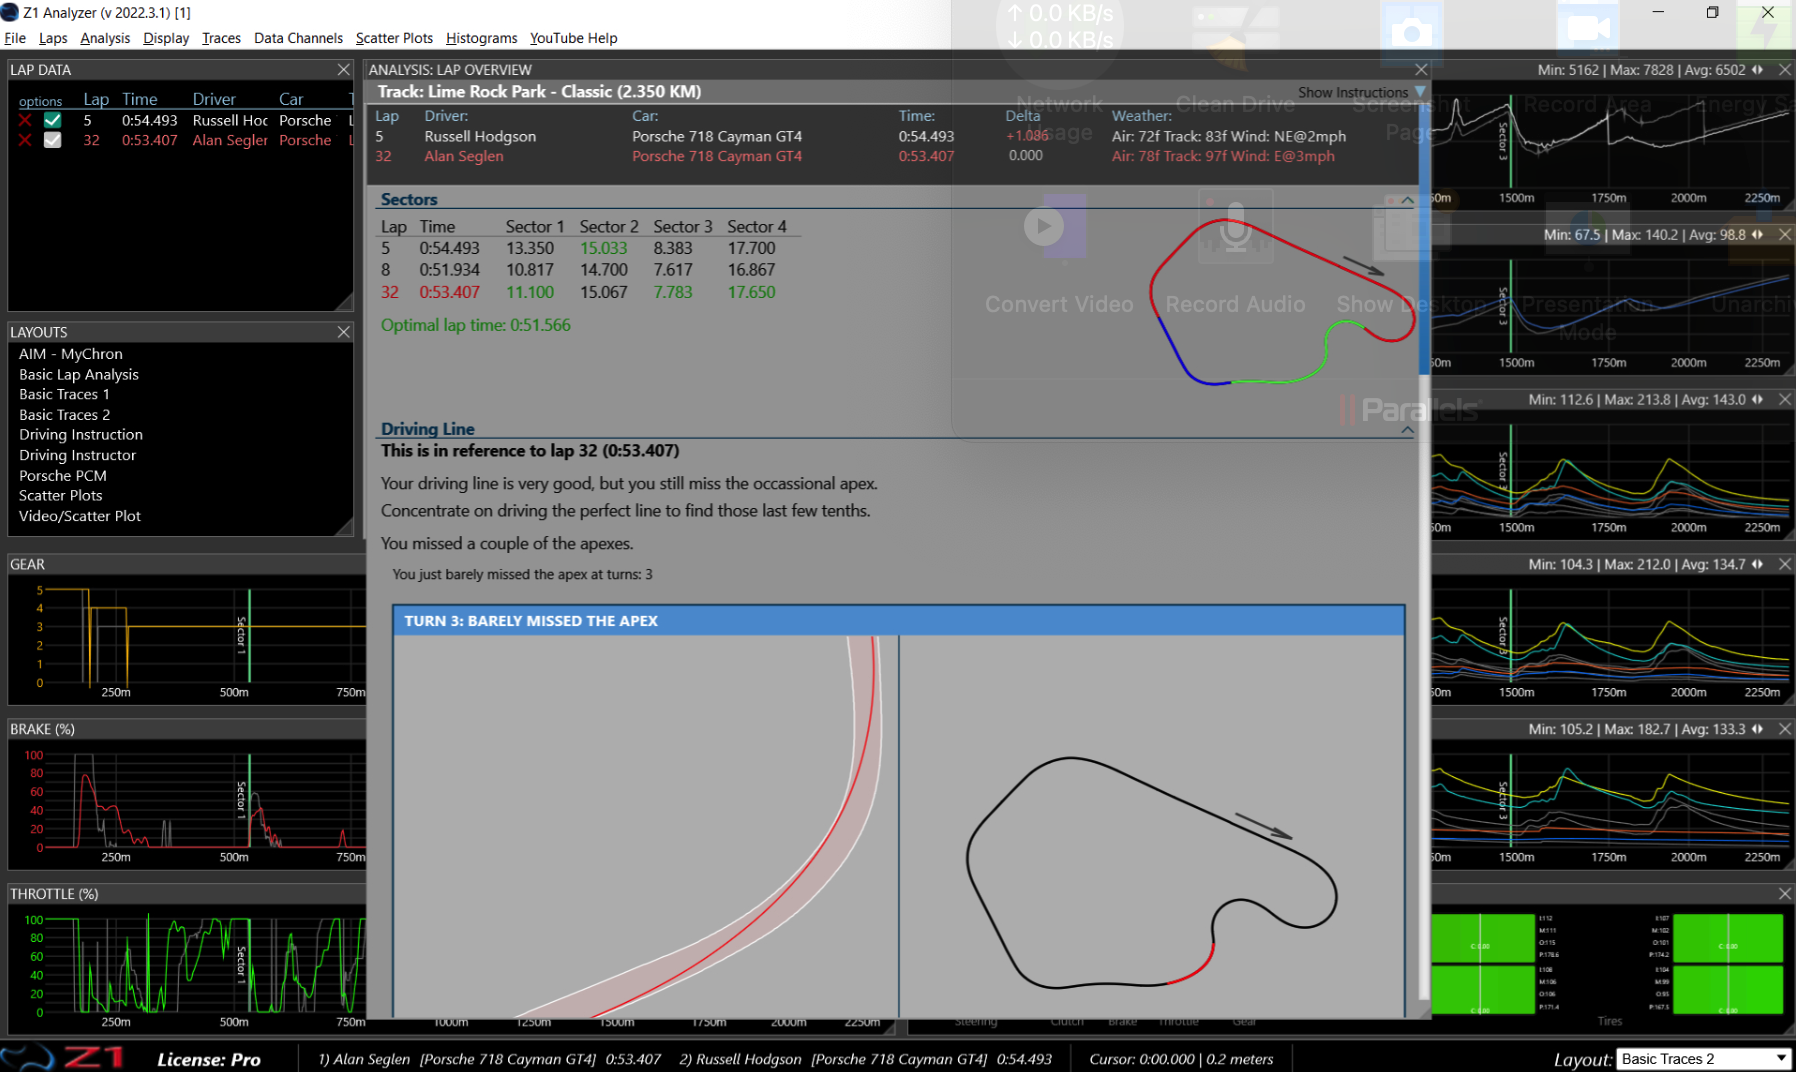Image resolution: width=1796 pixels, height=1072 pixels.
Task: Click the options link in Lap Data
Action: (x=40, y=101)
